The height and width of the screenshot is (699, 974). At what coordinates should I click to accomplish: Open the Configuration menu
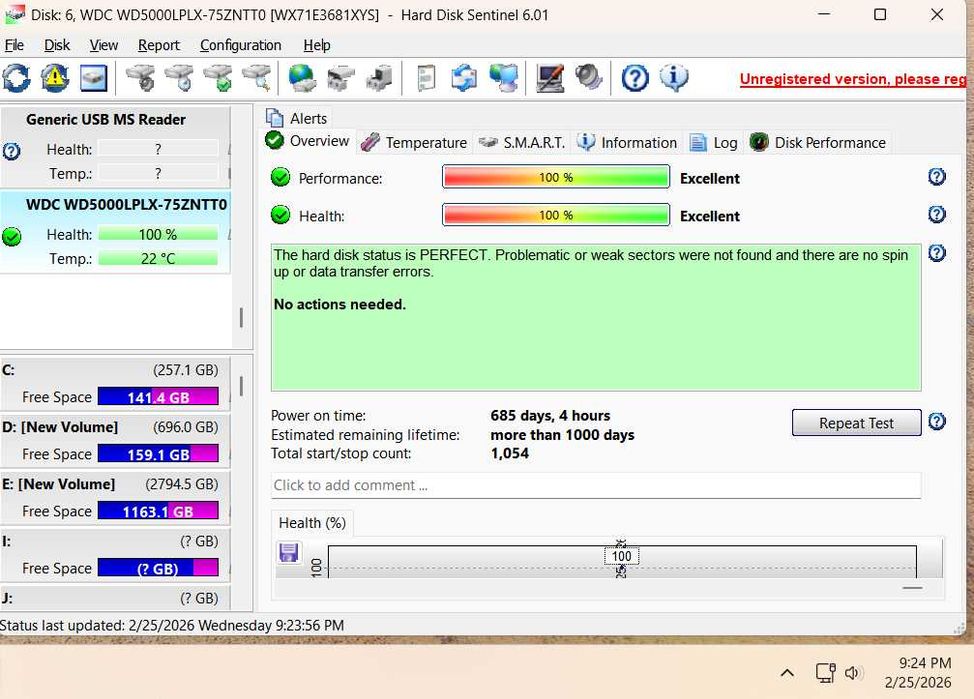coord(240,45)
